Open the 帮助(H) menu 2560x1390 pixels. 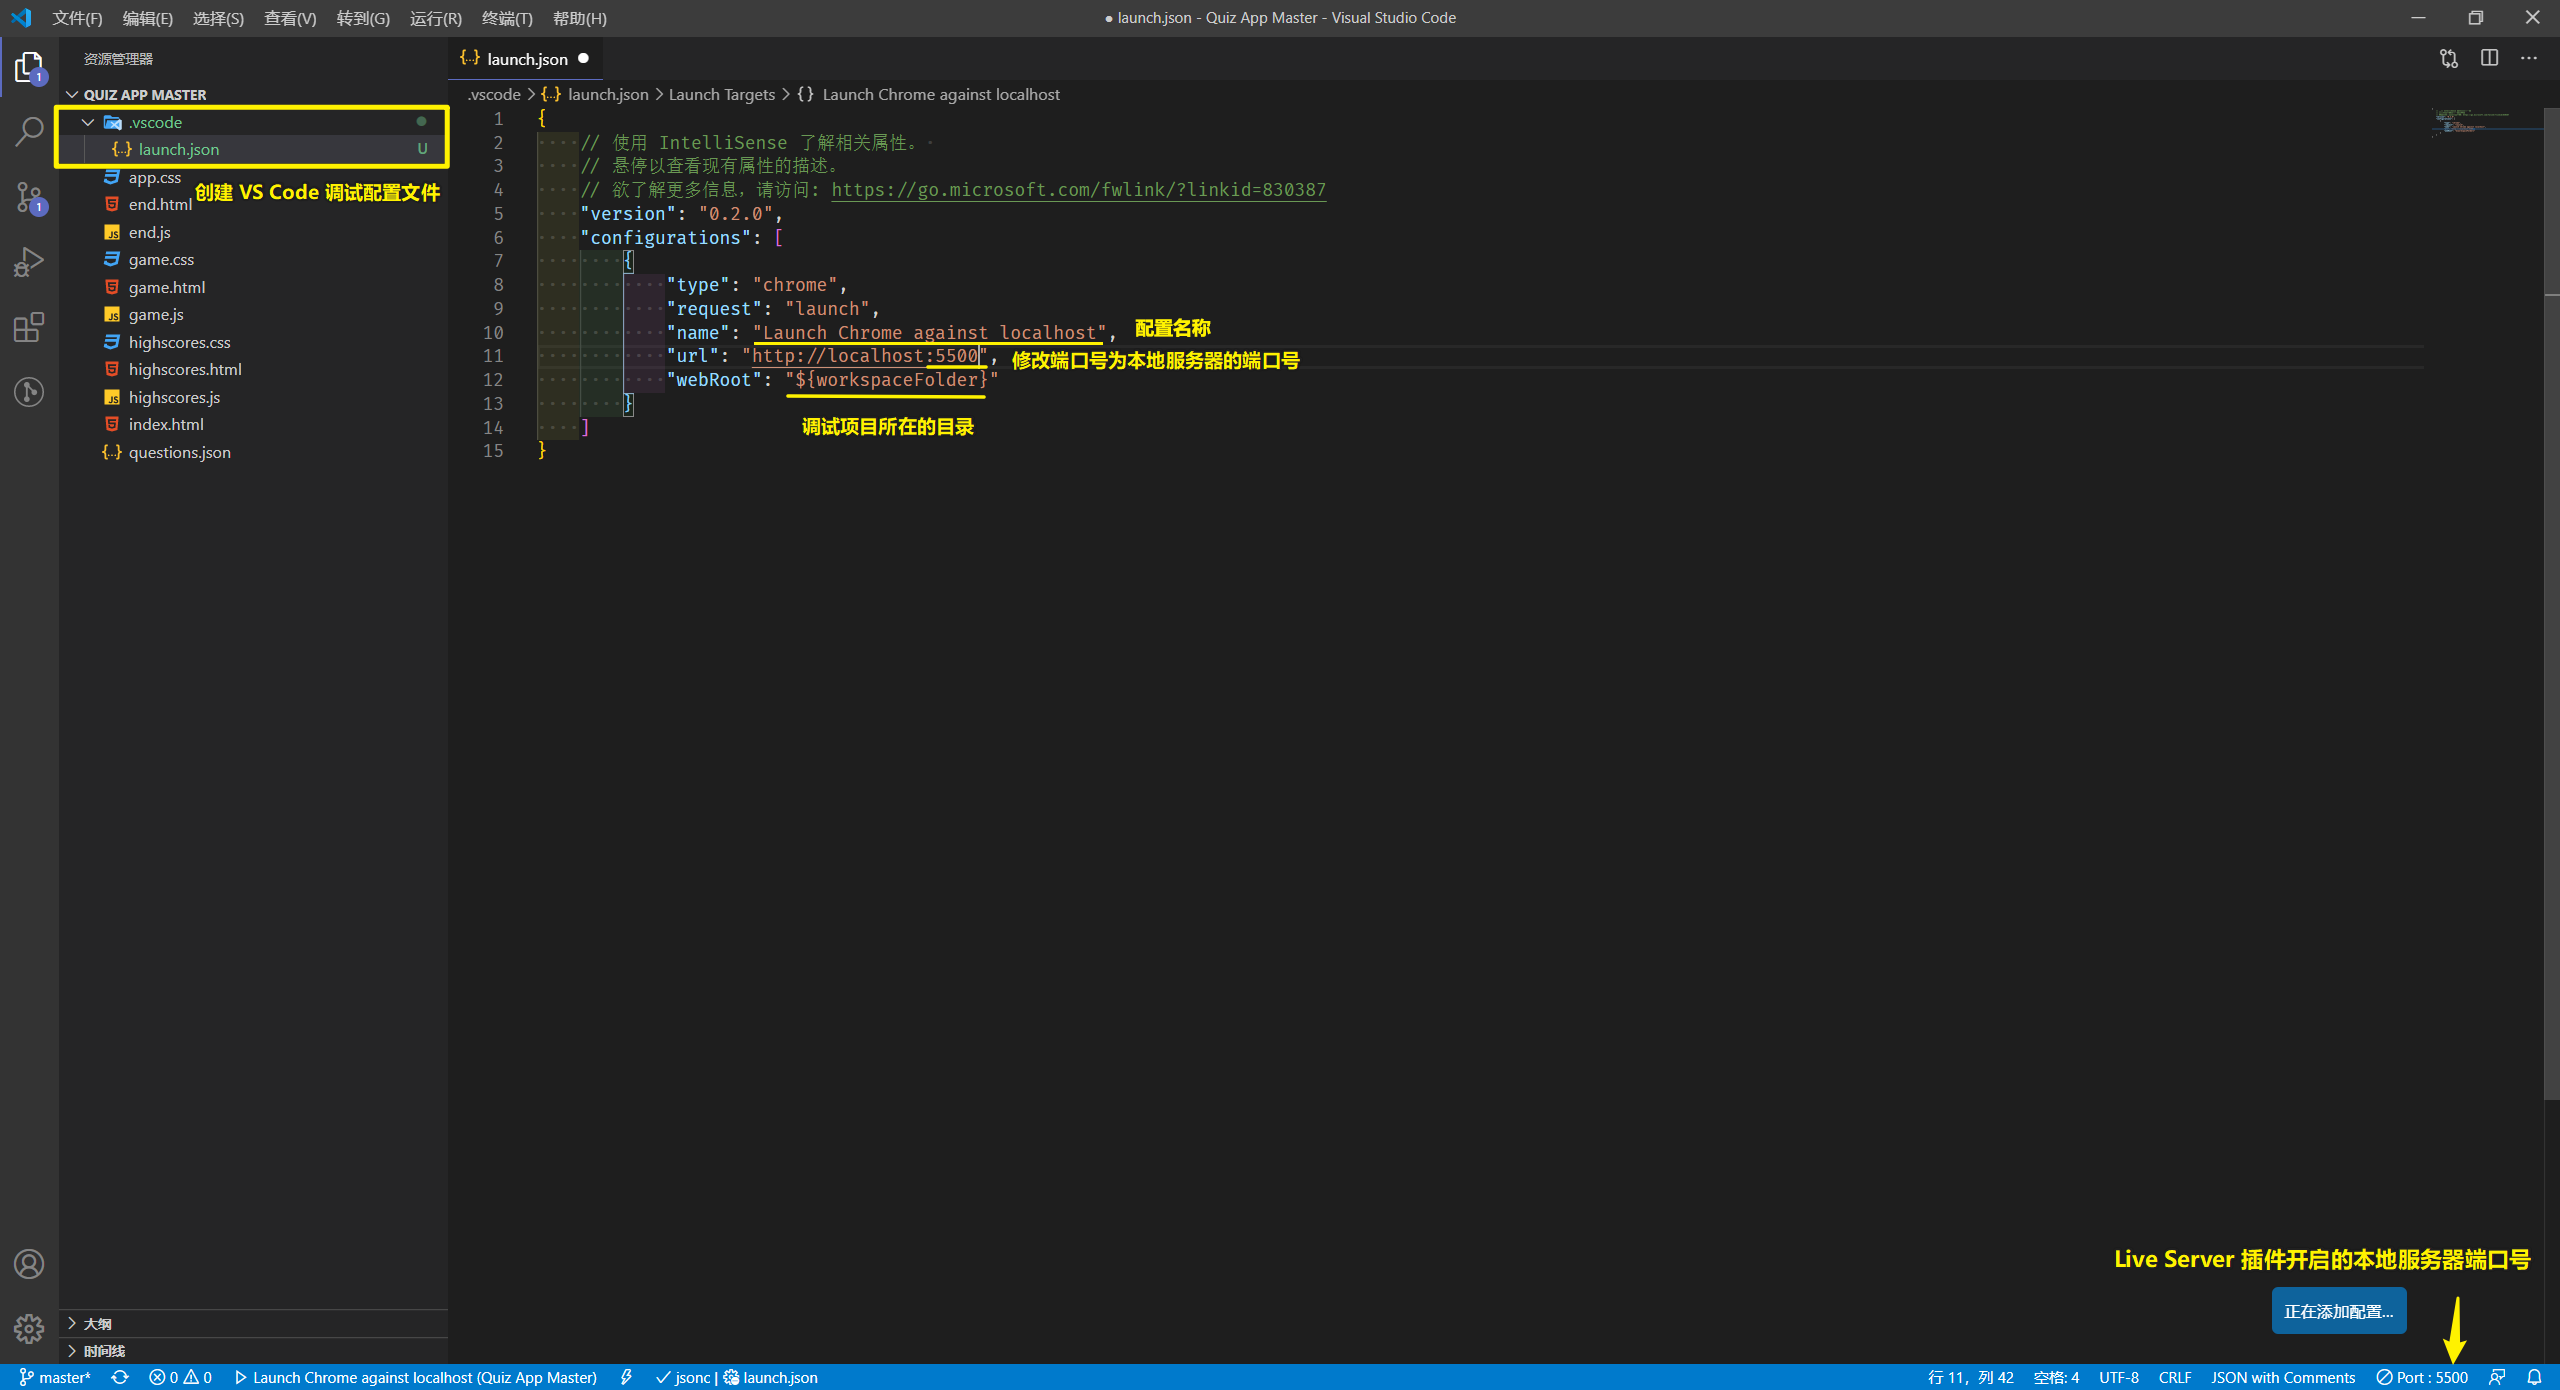click(579, 18)
